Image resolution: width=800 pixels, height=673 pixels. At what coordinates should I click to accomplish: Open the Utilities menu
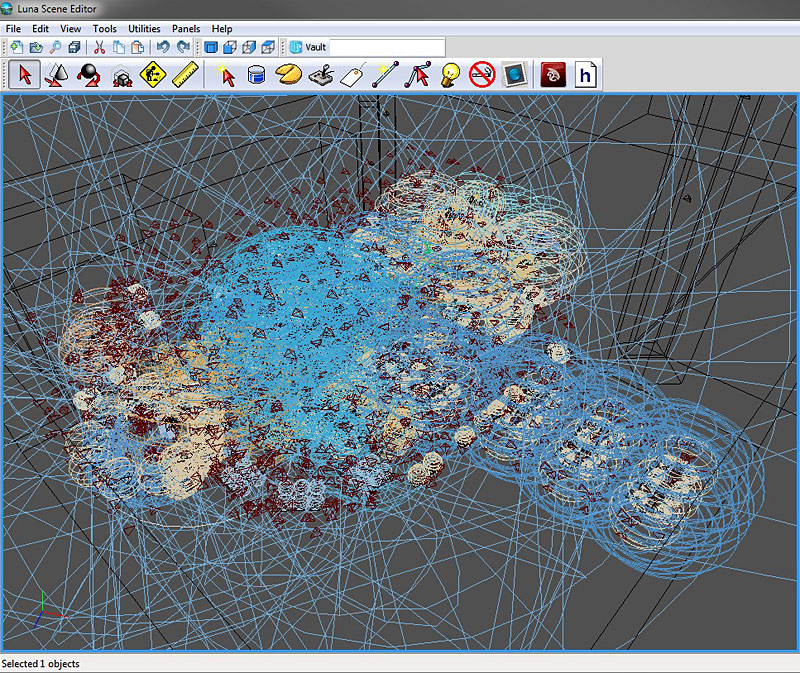[x=144, y=29]
